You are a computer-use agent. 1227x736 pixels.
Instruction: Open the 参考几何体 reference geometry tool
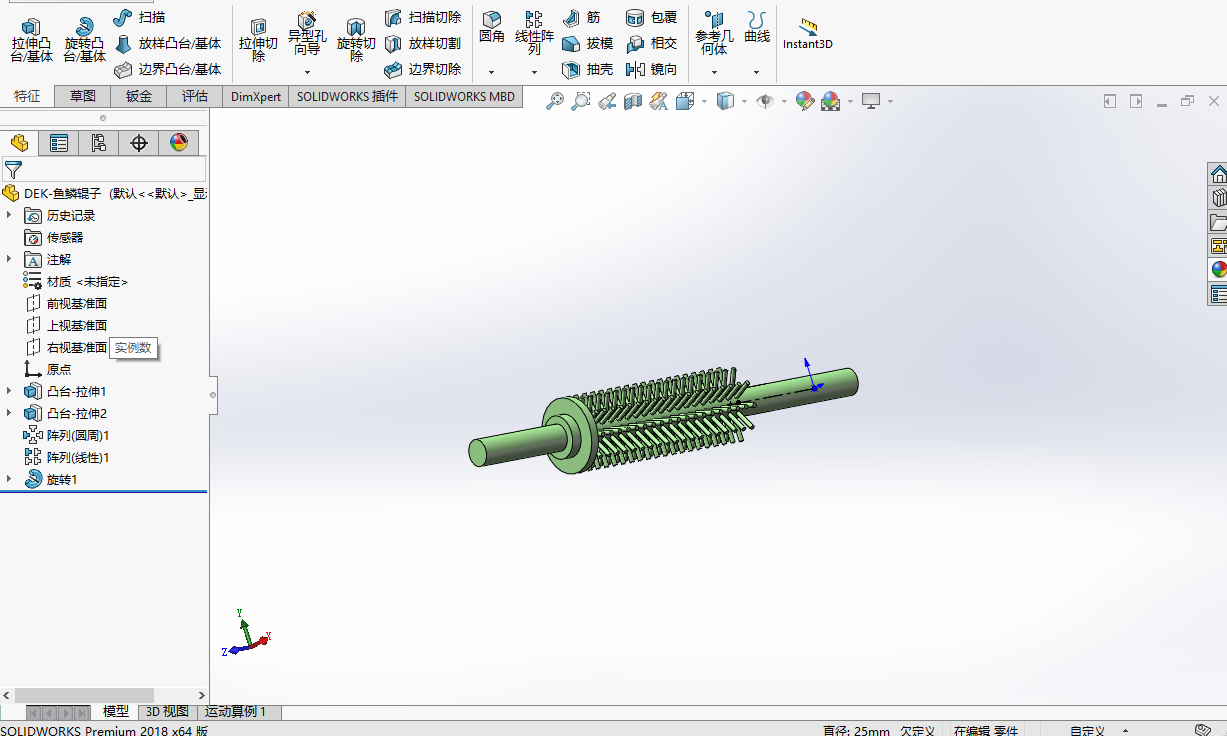coord(714,34)
